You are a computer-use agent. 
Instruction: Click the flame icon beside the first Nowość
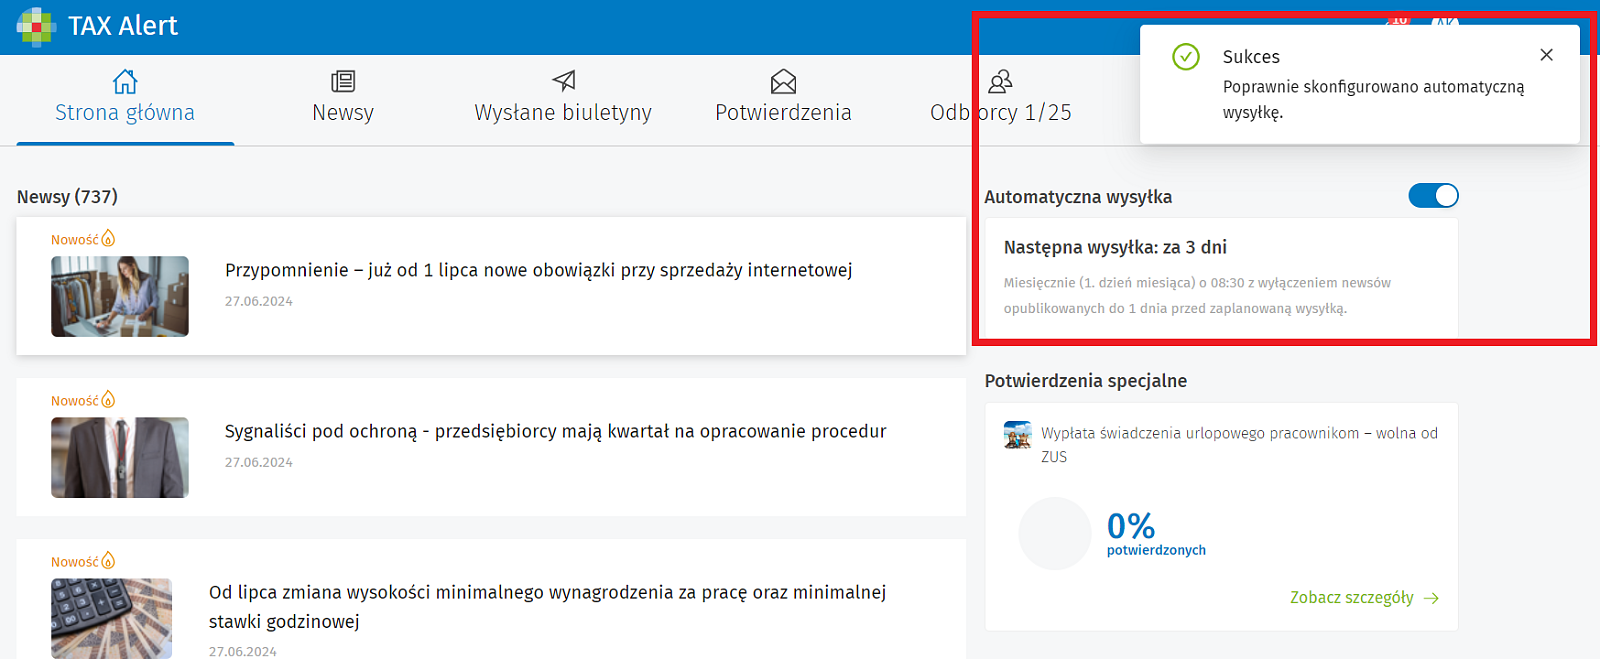tap(108, 238)
